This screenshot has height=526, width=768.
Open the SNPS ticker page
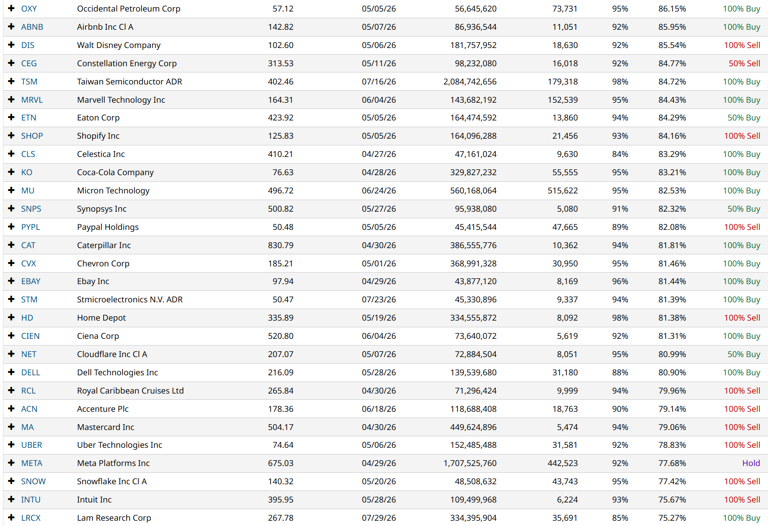(32, 209)
